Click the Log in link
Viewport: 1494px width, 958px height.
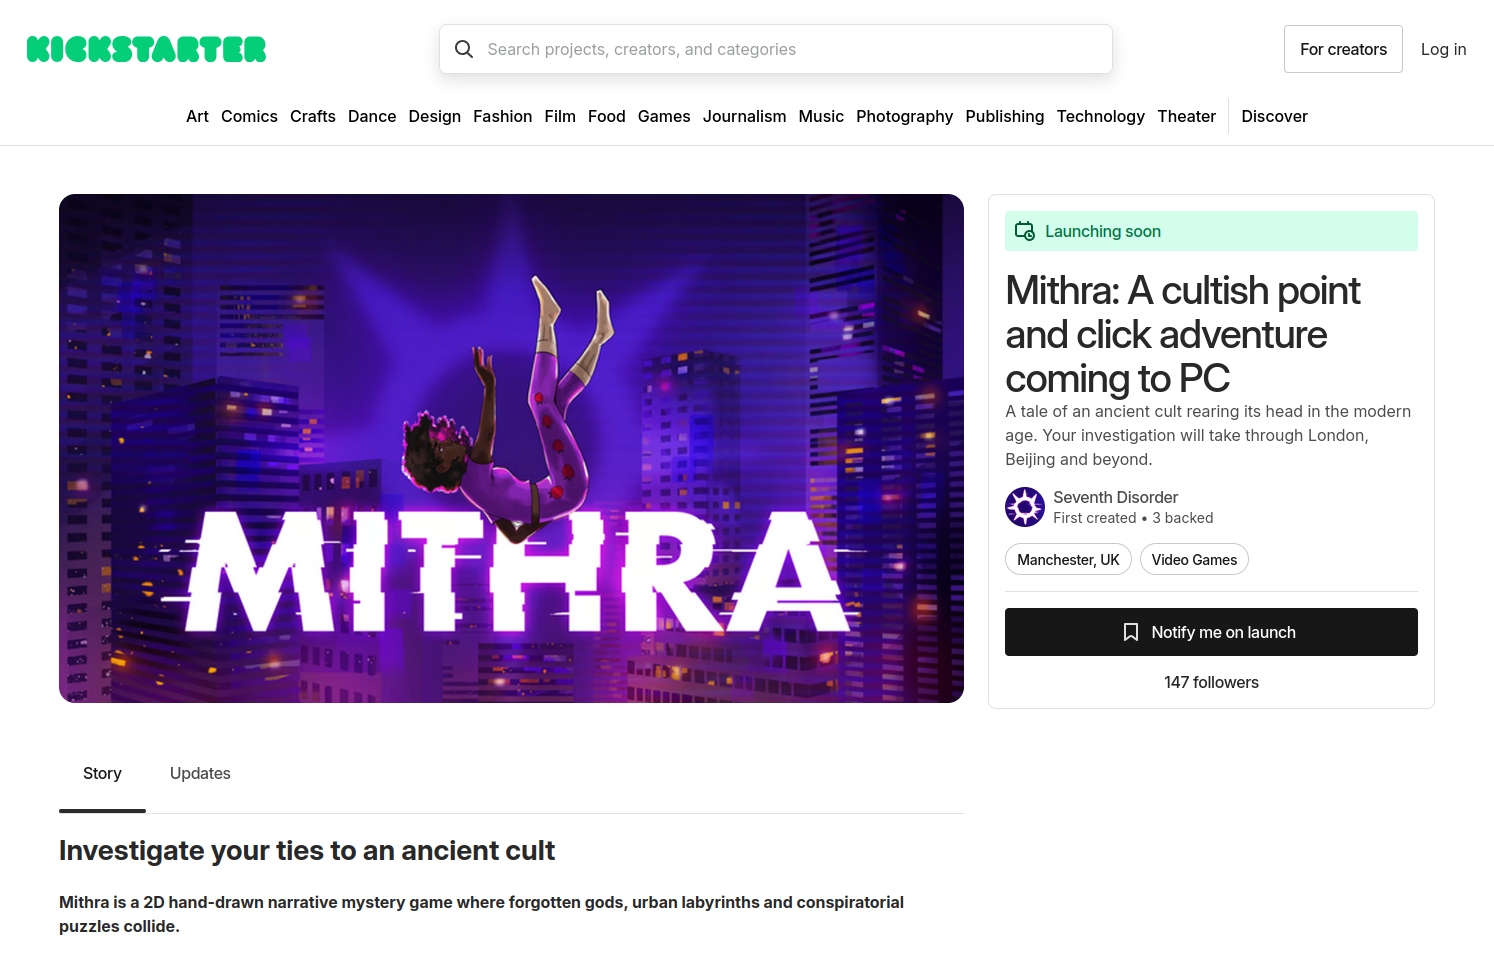pyautogui.click(x=1443, y=49)
